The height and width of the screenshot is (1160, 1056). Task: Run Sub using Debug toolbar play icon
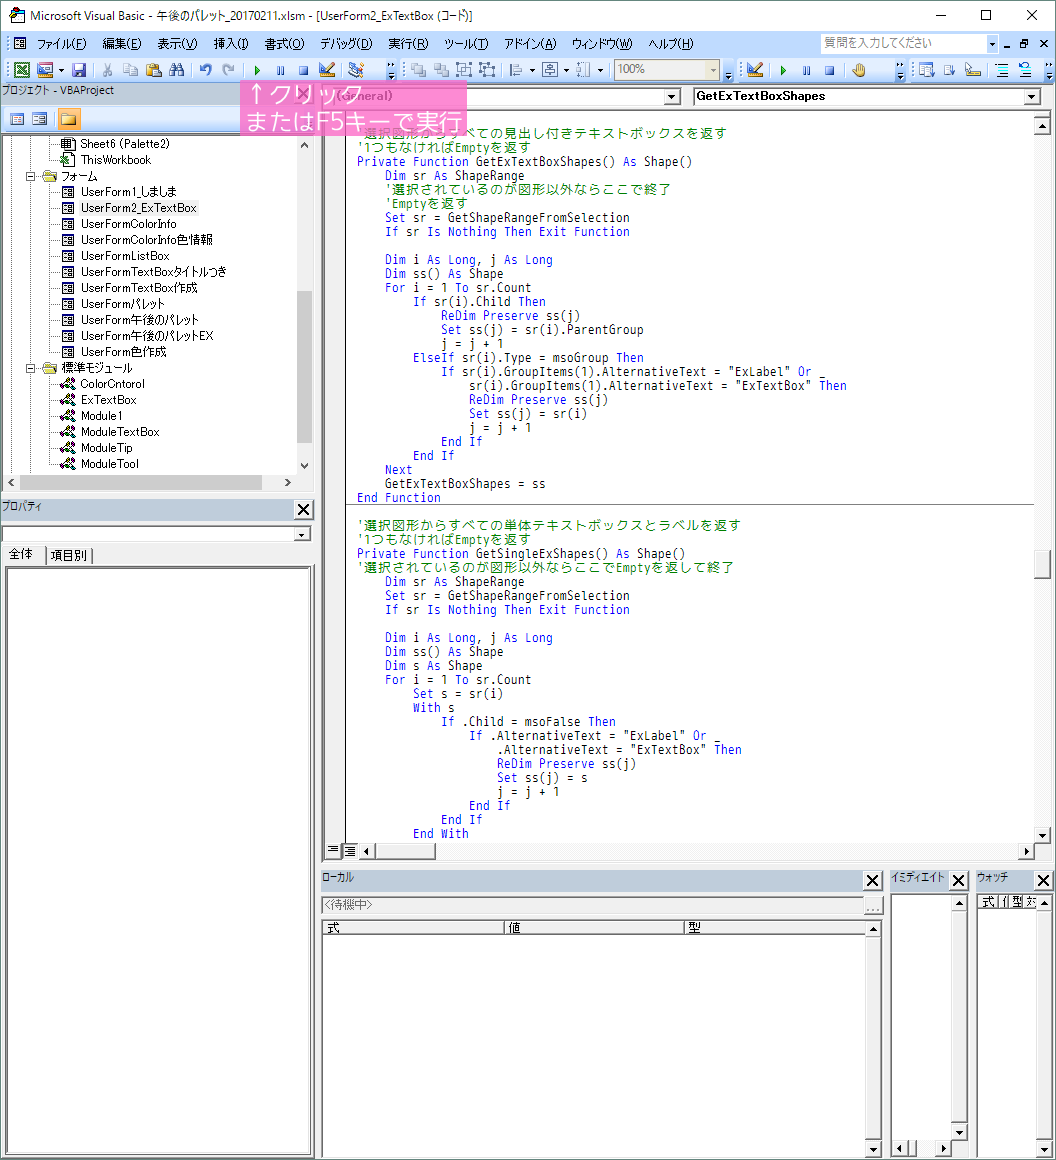coord(783,70)
